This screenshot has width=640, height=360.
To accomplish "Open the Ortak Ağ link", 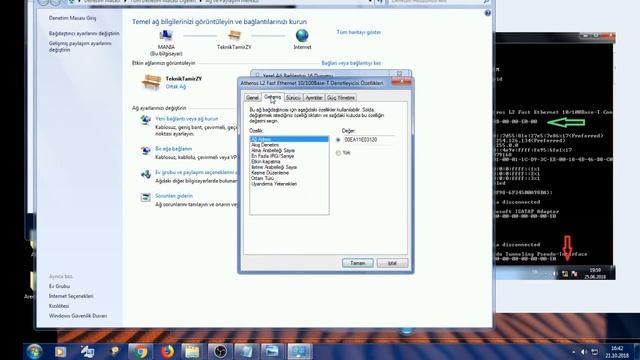I will pyautogui.click(x=176, y=87).
